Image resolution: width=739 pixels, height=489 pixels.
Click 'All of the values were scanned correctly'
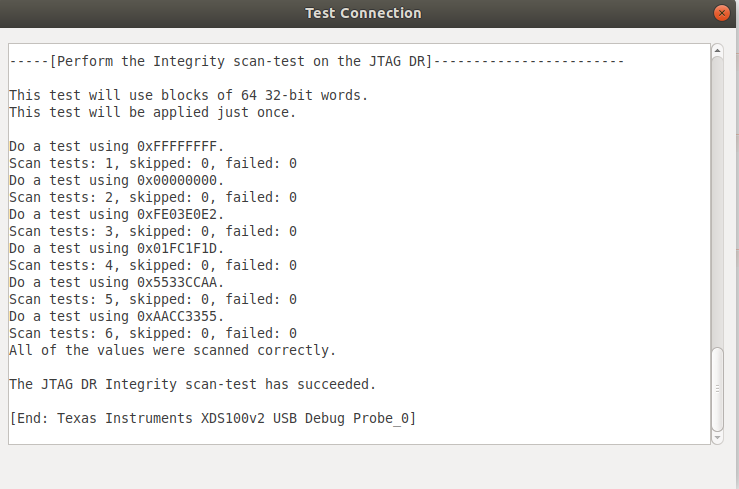[172, 351]
